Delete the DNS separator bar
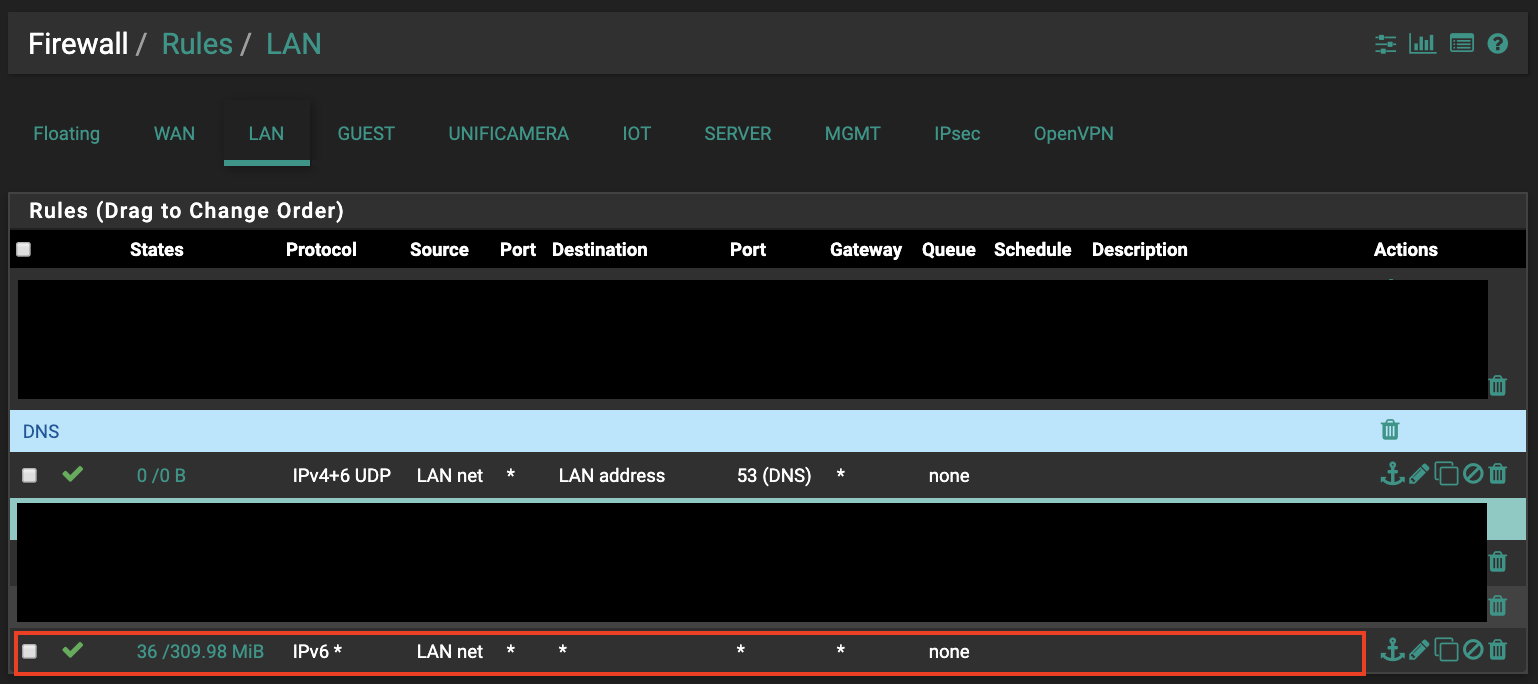Screen dimensions: 1538x684 [x=1390, y=430]
